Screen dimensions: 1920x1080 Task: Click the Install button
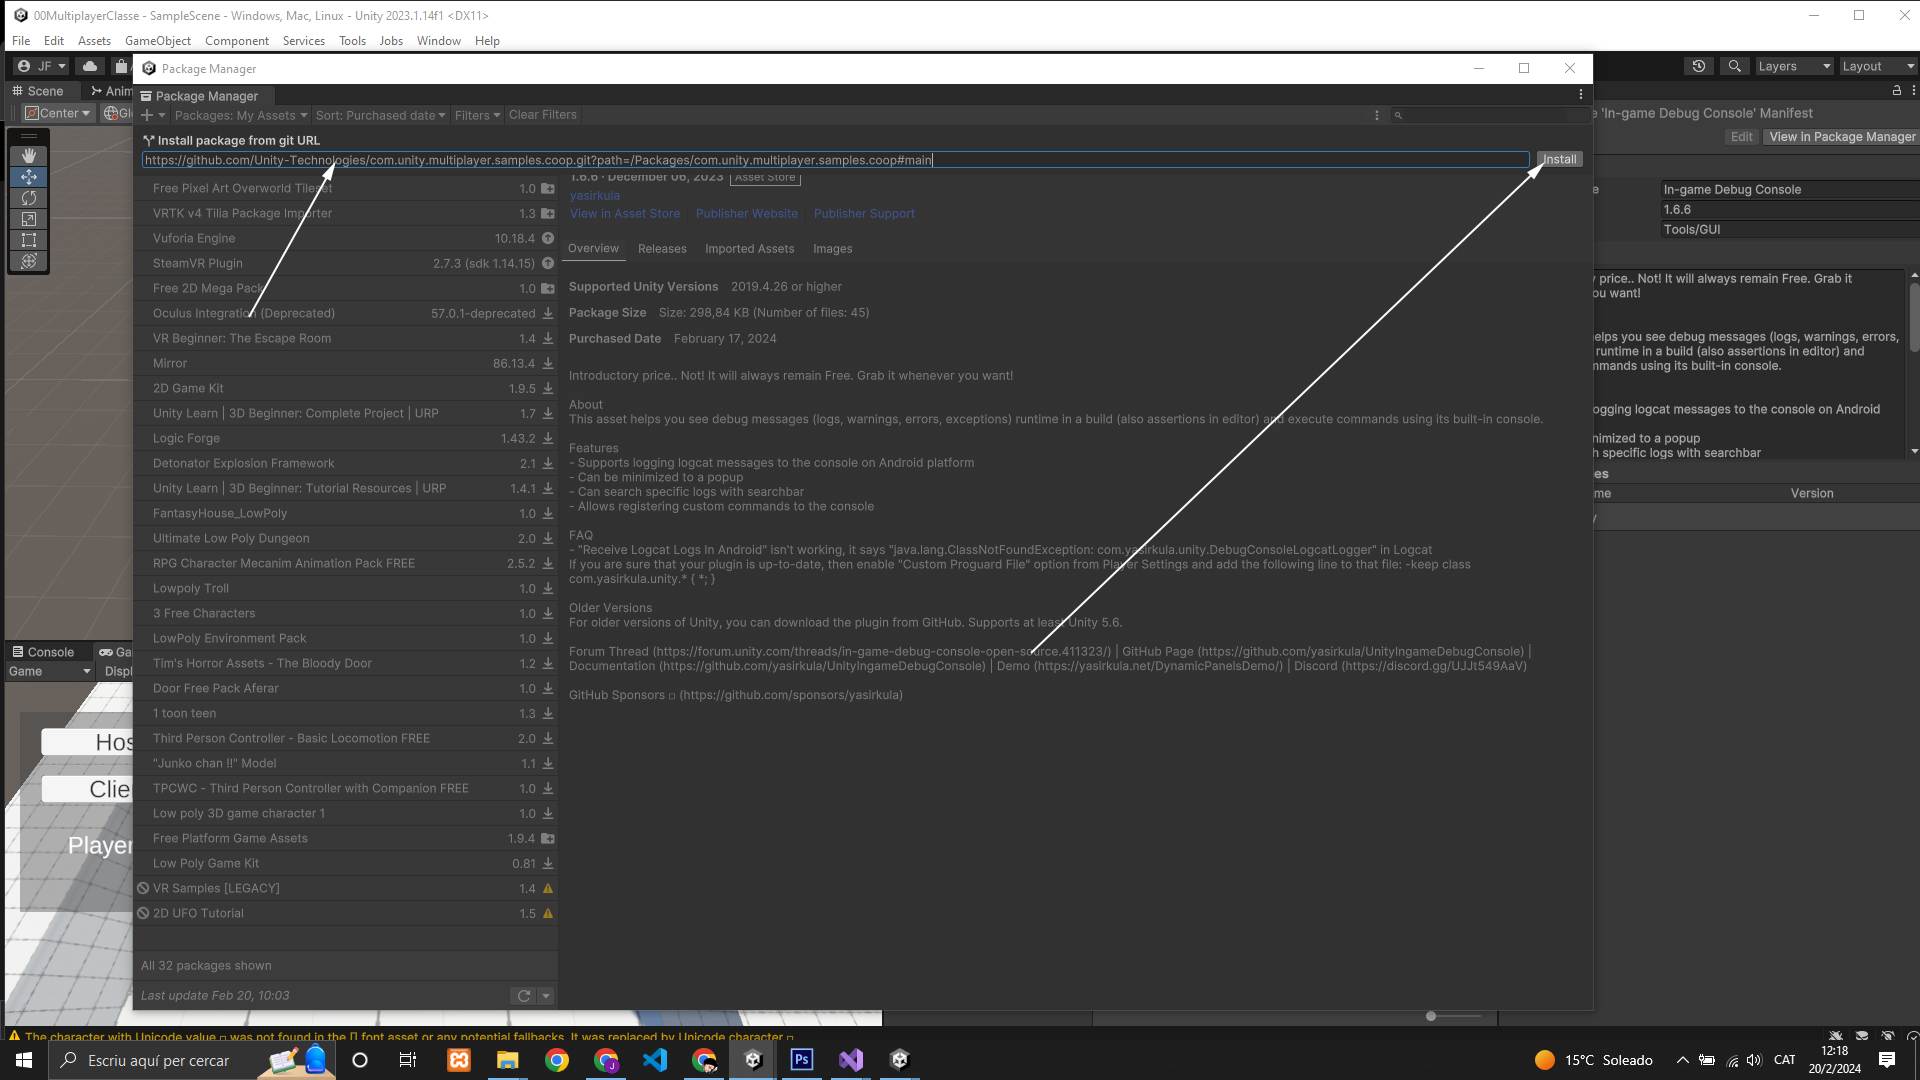click(x=1558, y=160)
